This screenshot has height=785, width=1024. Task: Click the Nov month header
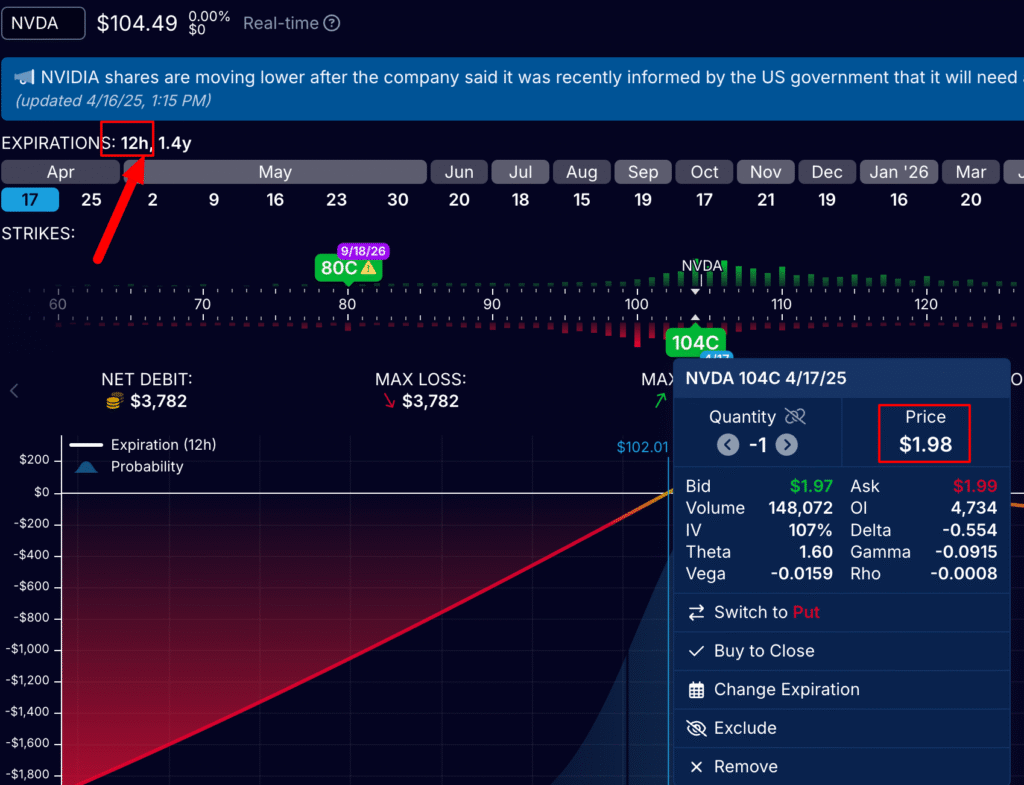point(765,172)
